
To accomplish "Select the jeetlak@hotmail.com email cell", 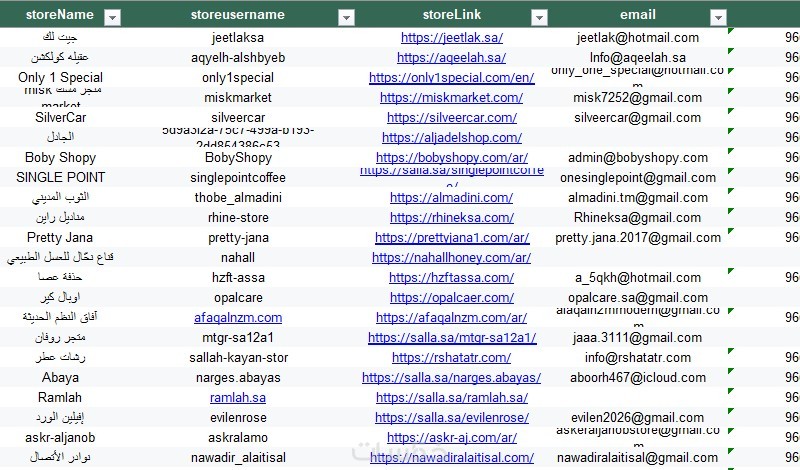I will (638, 38).
